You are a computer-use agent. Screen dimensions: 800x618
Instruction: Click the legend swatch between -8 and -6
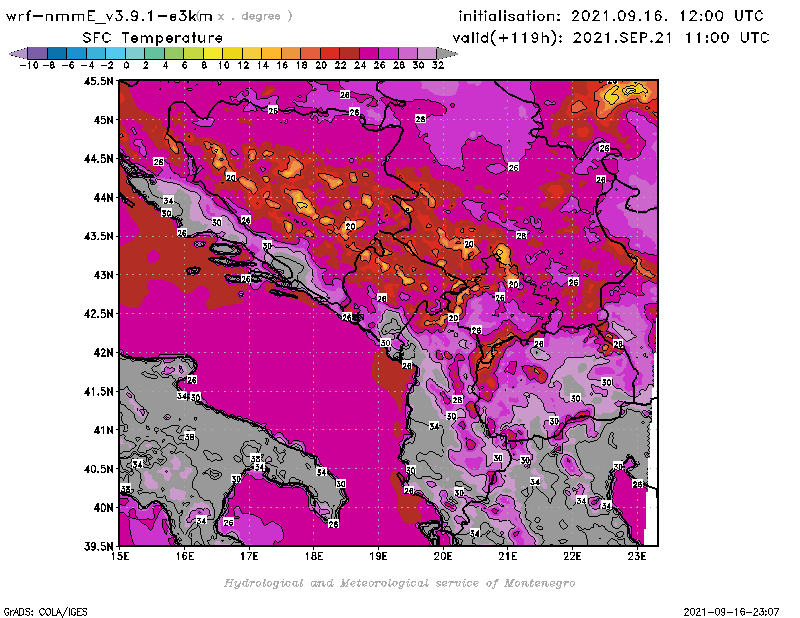[x=57, y=53]
